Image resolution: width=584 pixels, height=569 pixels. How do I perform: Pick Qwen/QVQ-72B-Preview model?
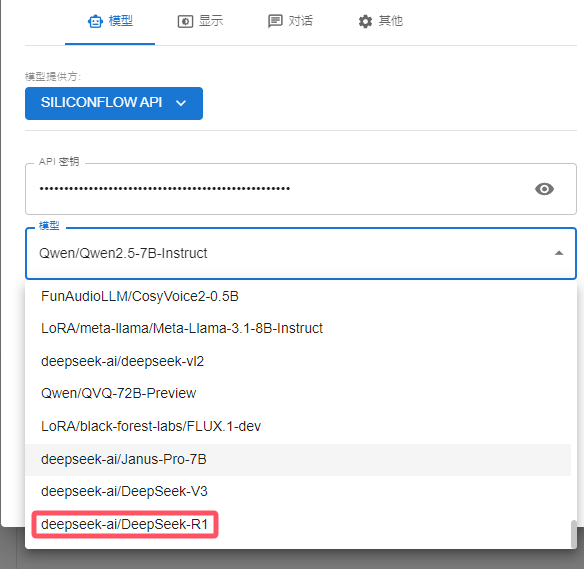(x=298, y=393)
